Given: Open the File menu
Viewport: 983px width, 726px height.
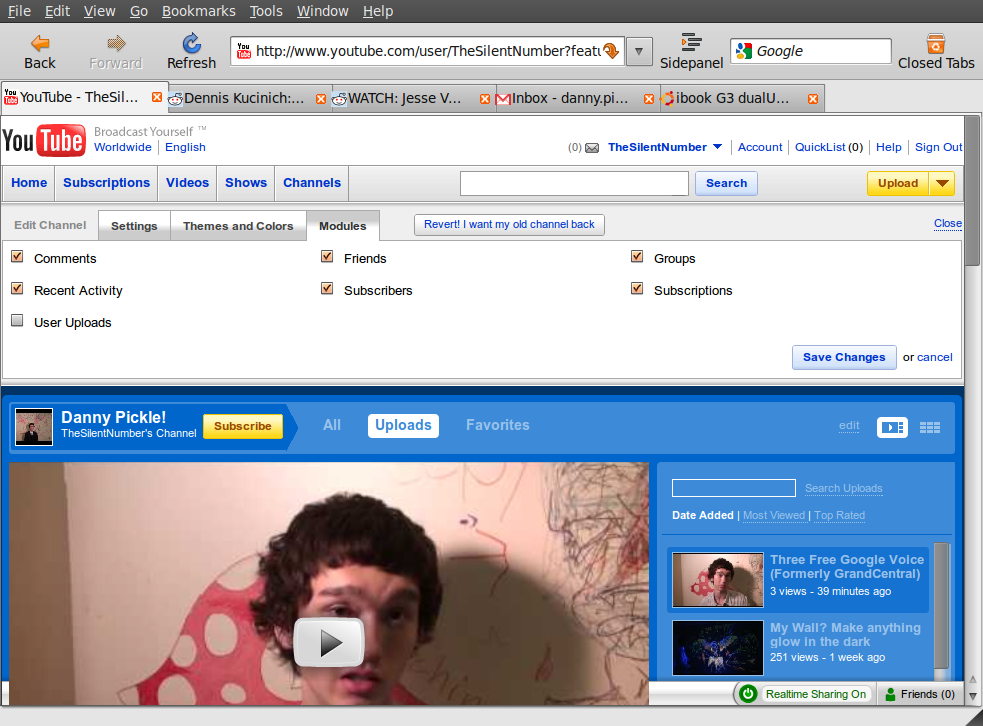Looking at the screenshot, I should coord(19,11).
